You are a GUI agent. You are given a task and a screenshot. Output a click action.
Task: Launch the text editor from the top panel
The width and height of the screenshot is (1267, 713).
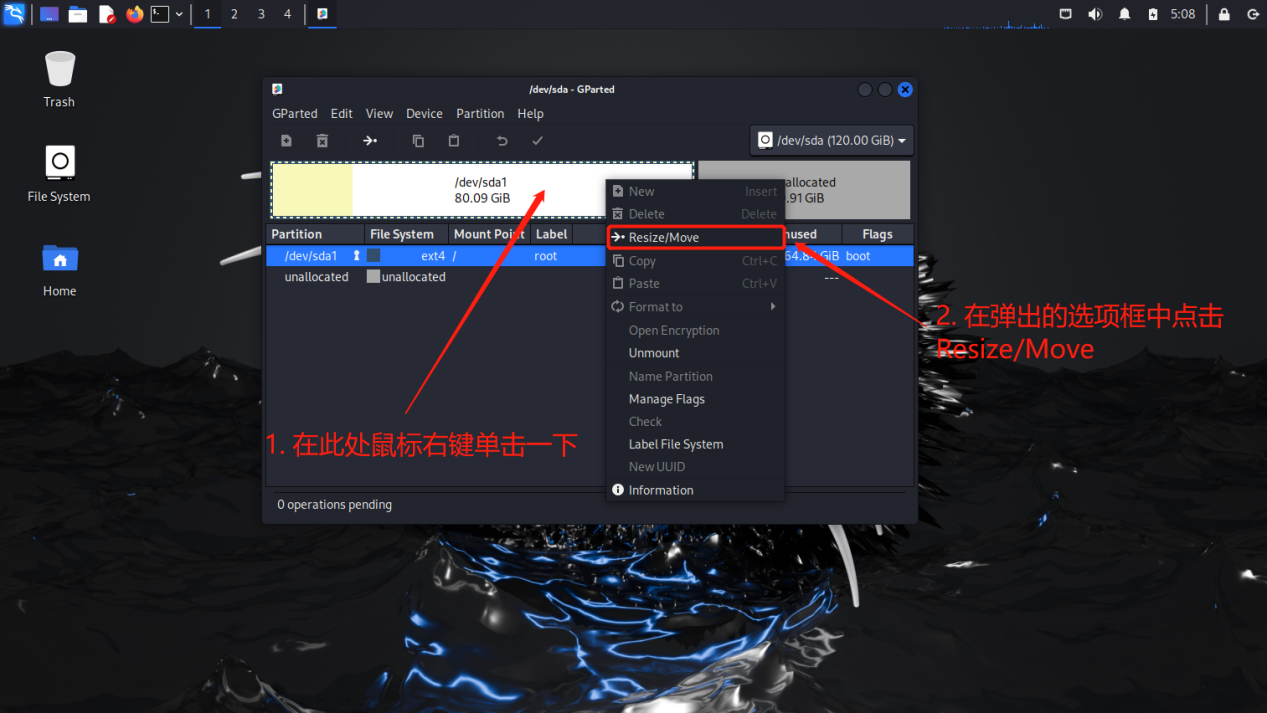[106, 14]
